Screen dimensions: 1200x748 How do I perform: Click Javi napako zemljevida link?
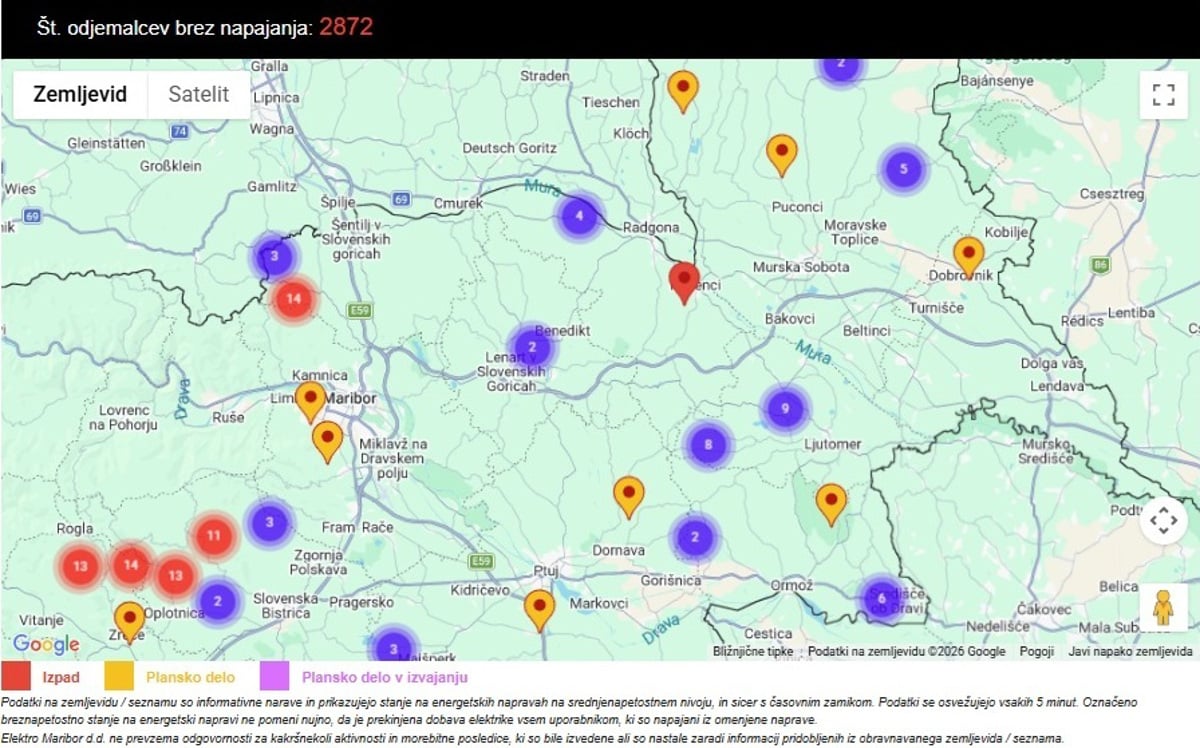(1130, 651)
